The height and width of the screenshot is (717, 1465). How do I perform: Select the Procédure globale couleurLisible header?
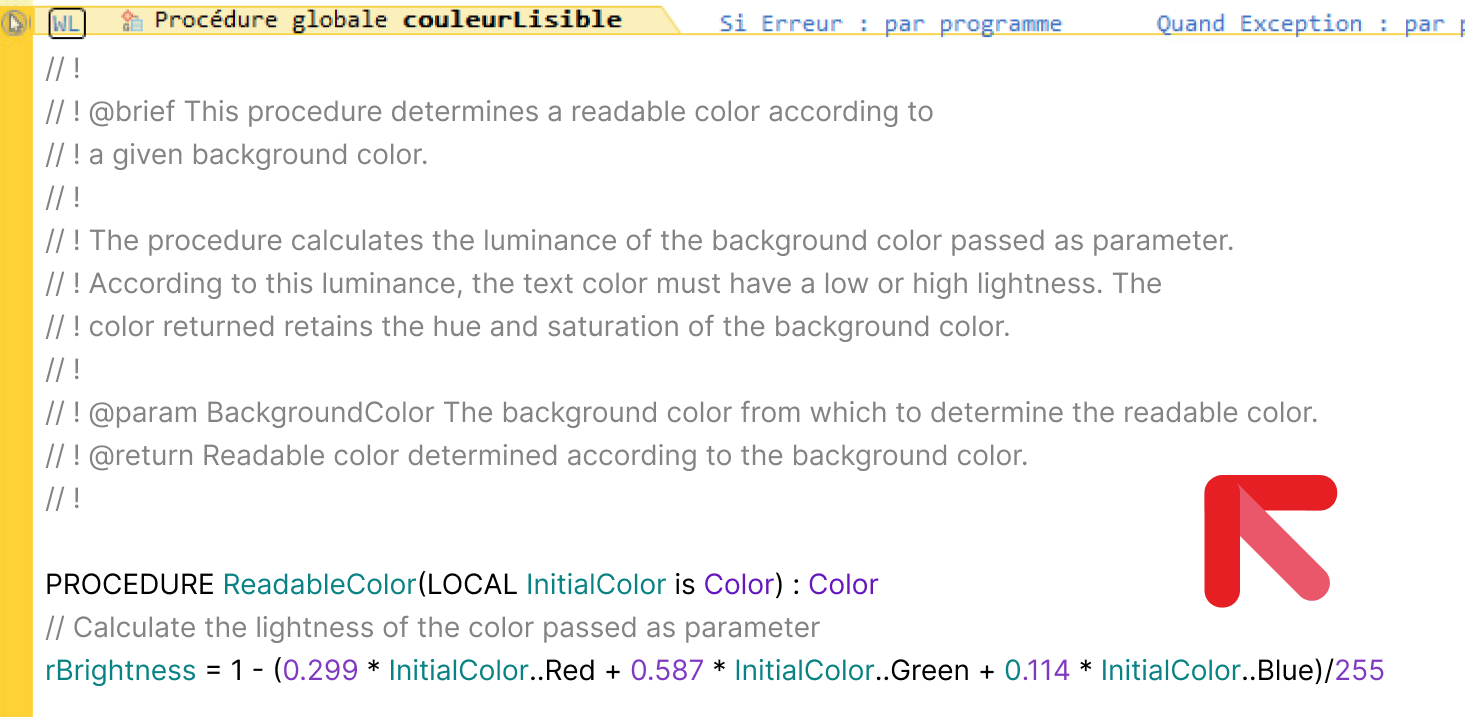tap(388, 20)
